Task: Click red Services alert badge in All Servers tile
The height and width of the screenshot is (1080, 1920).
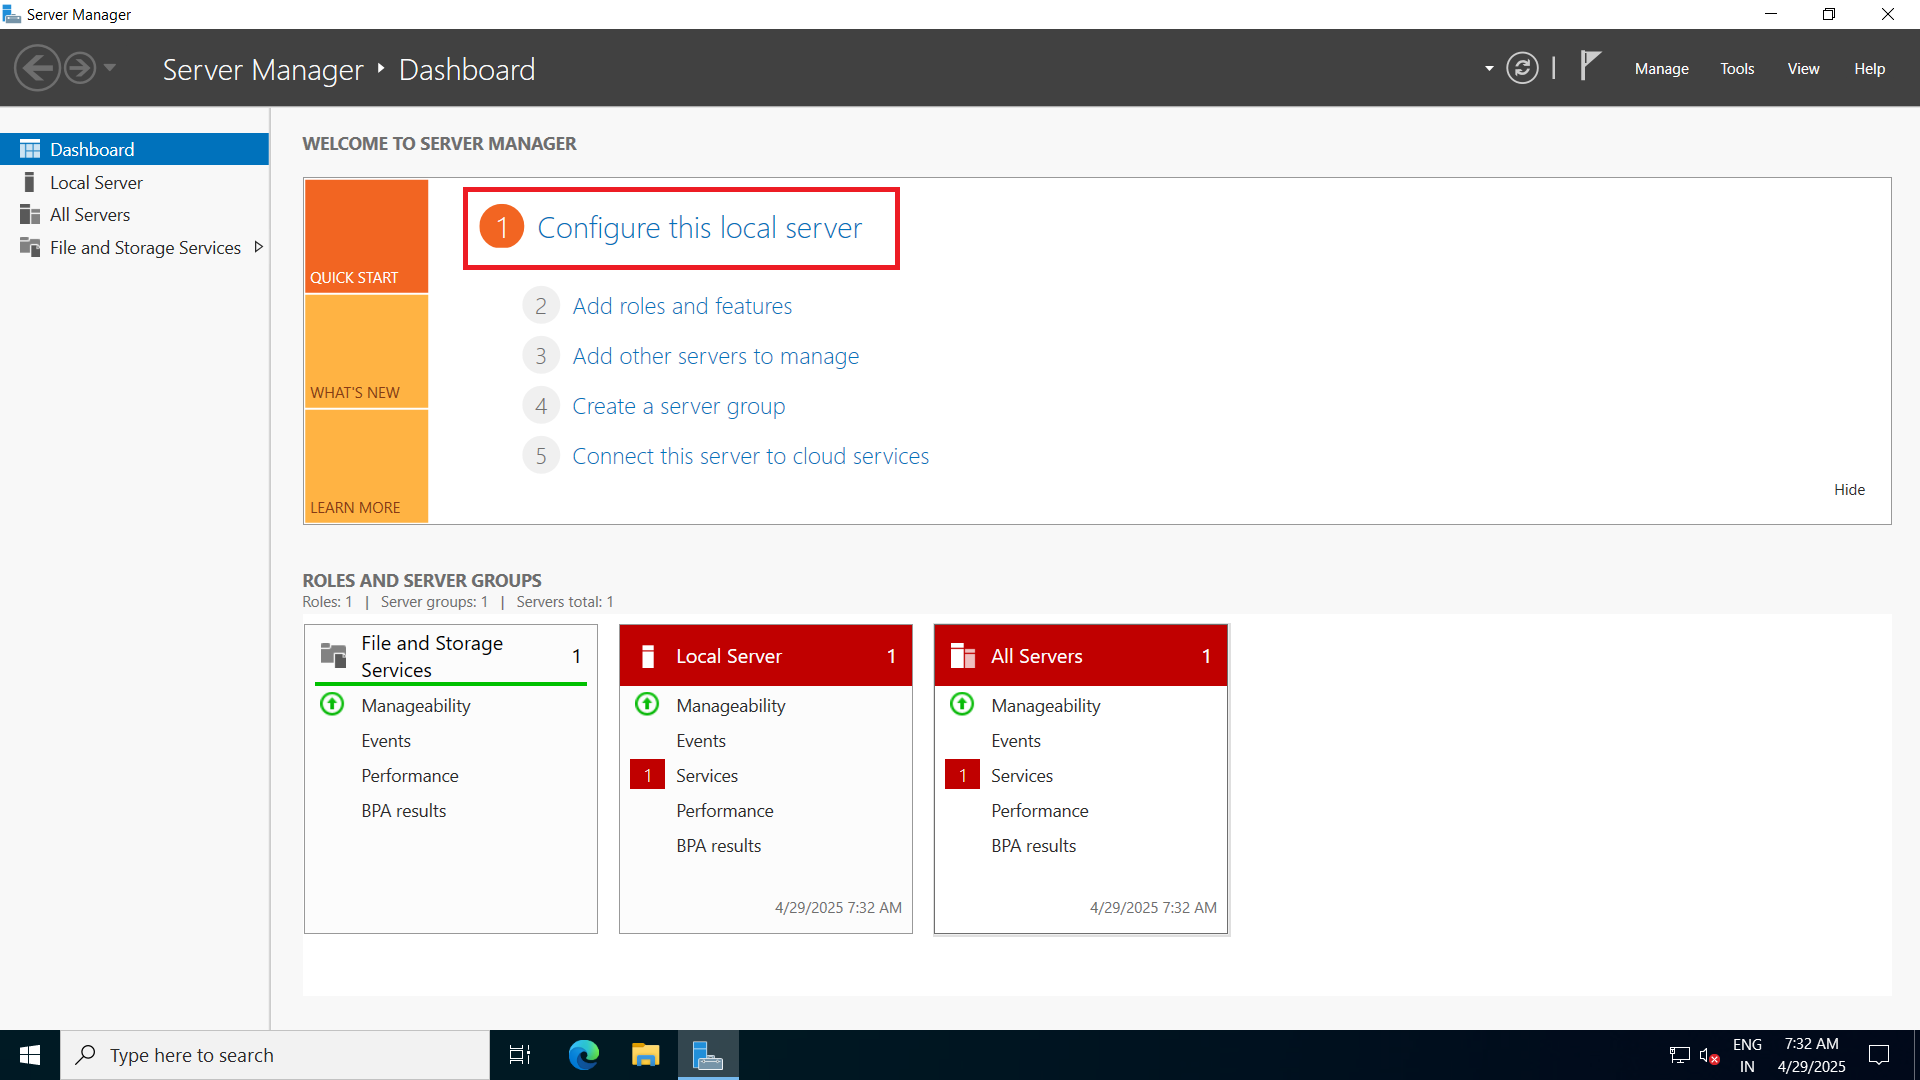Action: (962, 775)
